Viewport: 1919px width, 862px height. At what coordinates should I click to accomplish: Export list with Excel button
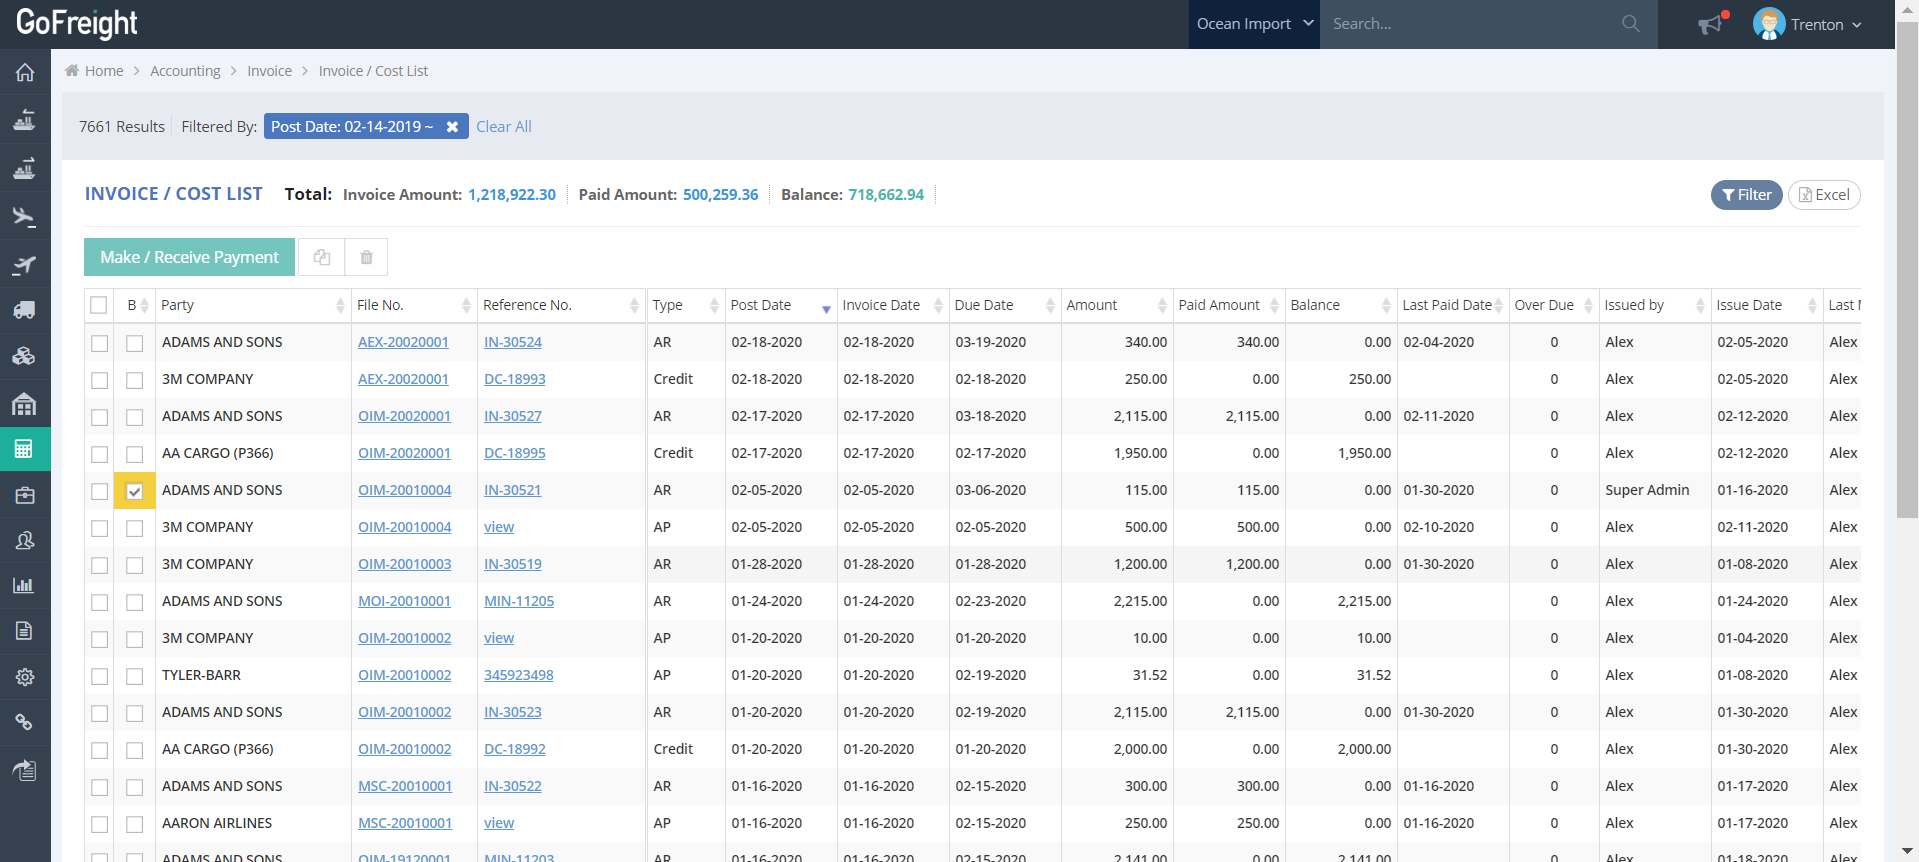click(x=1824, y=195)
